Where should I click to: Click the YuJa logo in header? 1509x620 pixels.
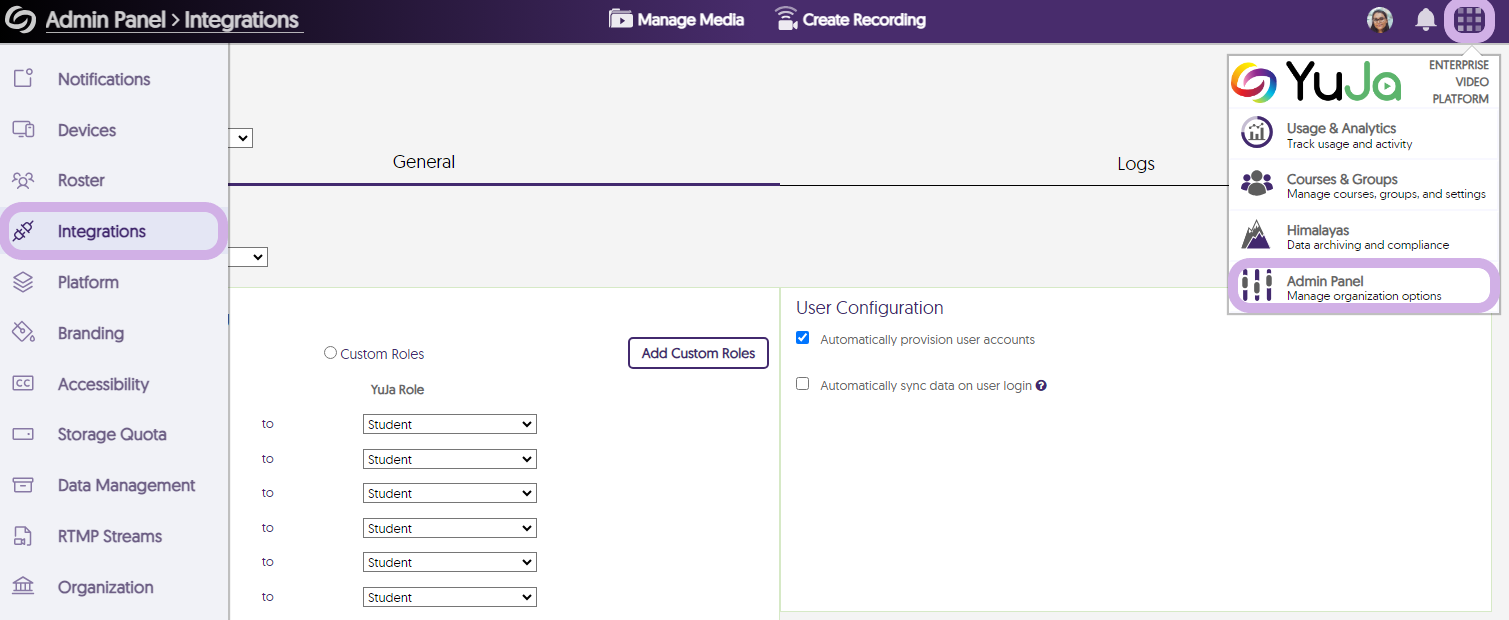(x=20, y=20)
